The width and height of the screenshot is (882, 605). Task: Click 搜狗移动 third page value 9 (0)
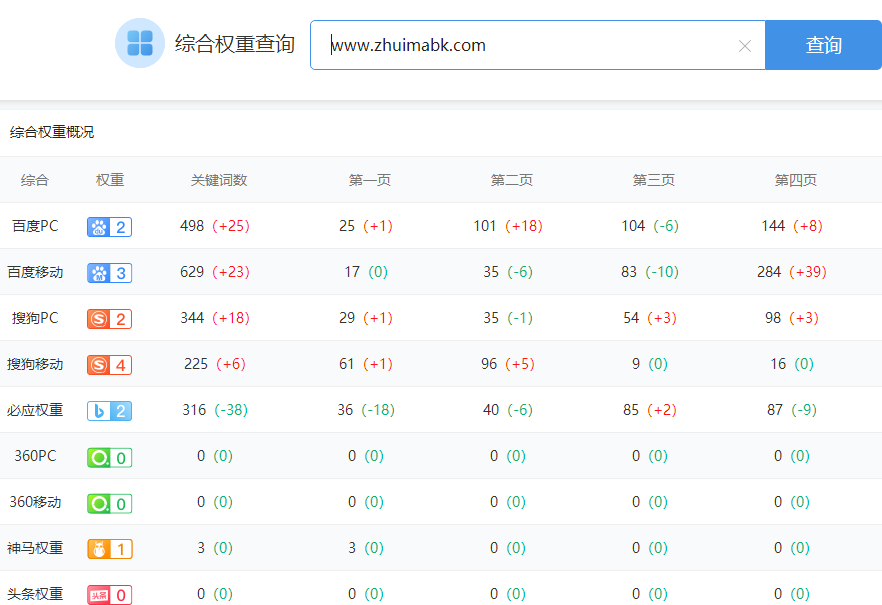tap(650, 364)
